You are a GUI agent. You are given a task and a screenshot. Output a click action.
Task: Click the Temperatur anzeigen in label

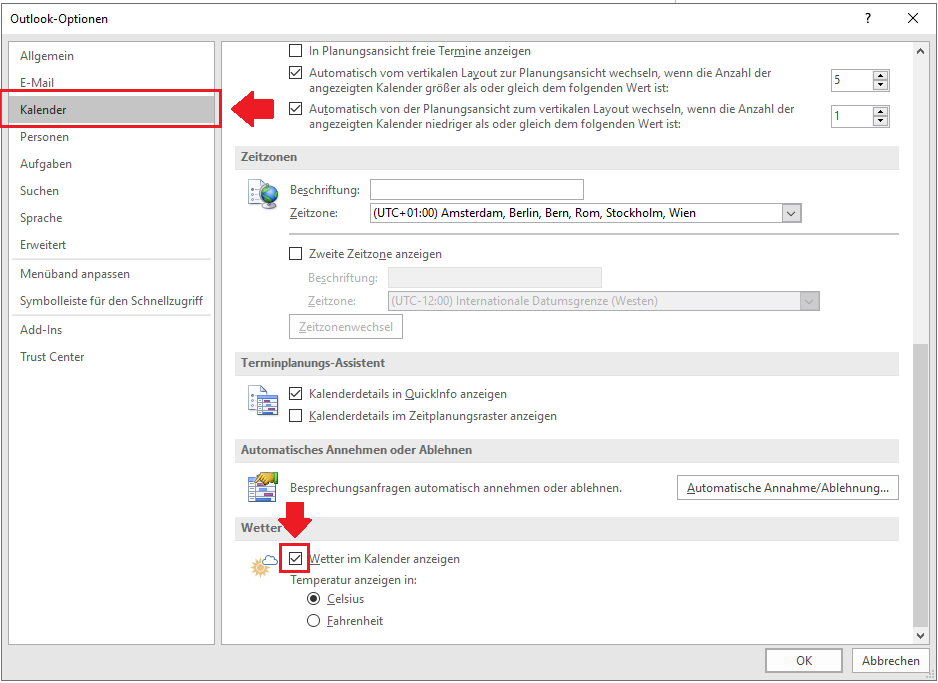pyautogui.click(x=354, y=580)
